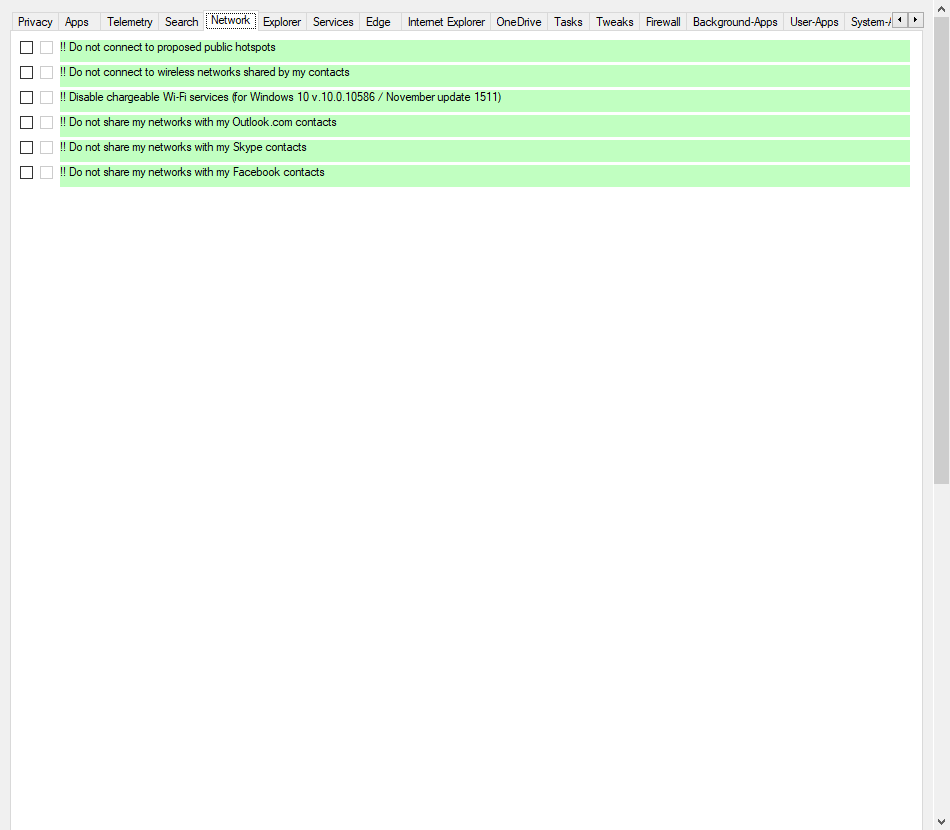Enable first checkbox for Disable chargeable Wi-Fi services
950x830 pixels.
click(26, 98)
